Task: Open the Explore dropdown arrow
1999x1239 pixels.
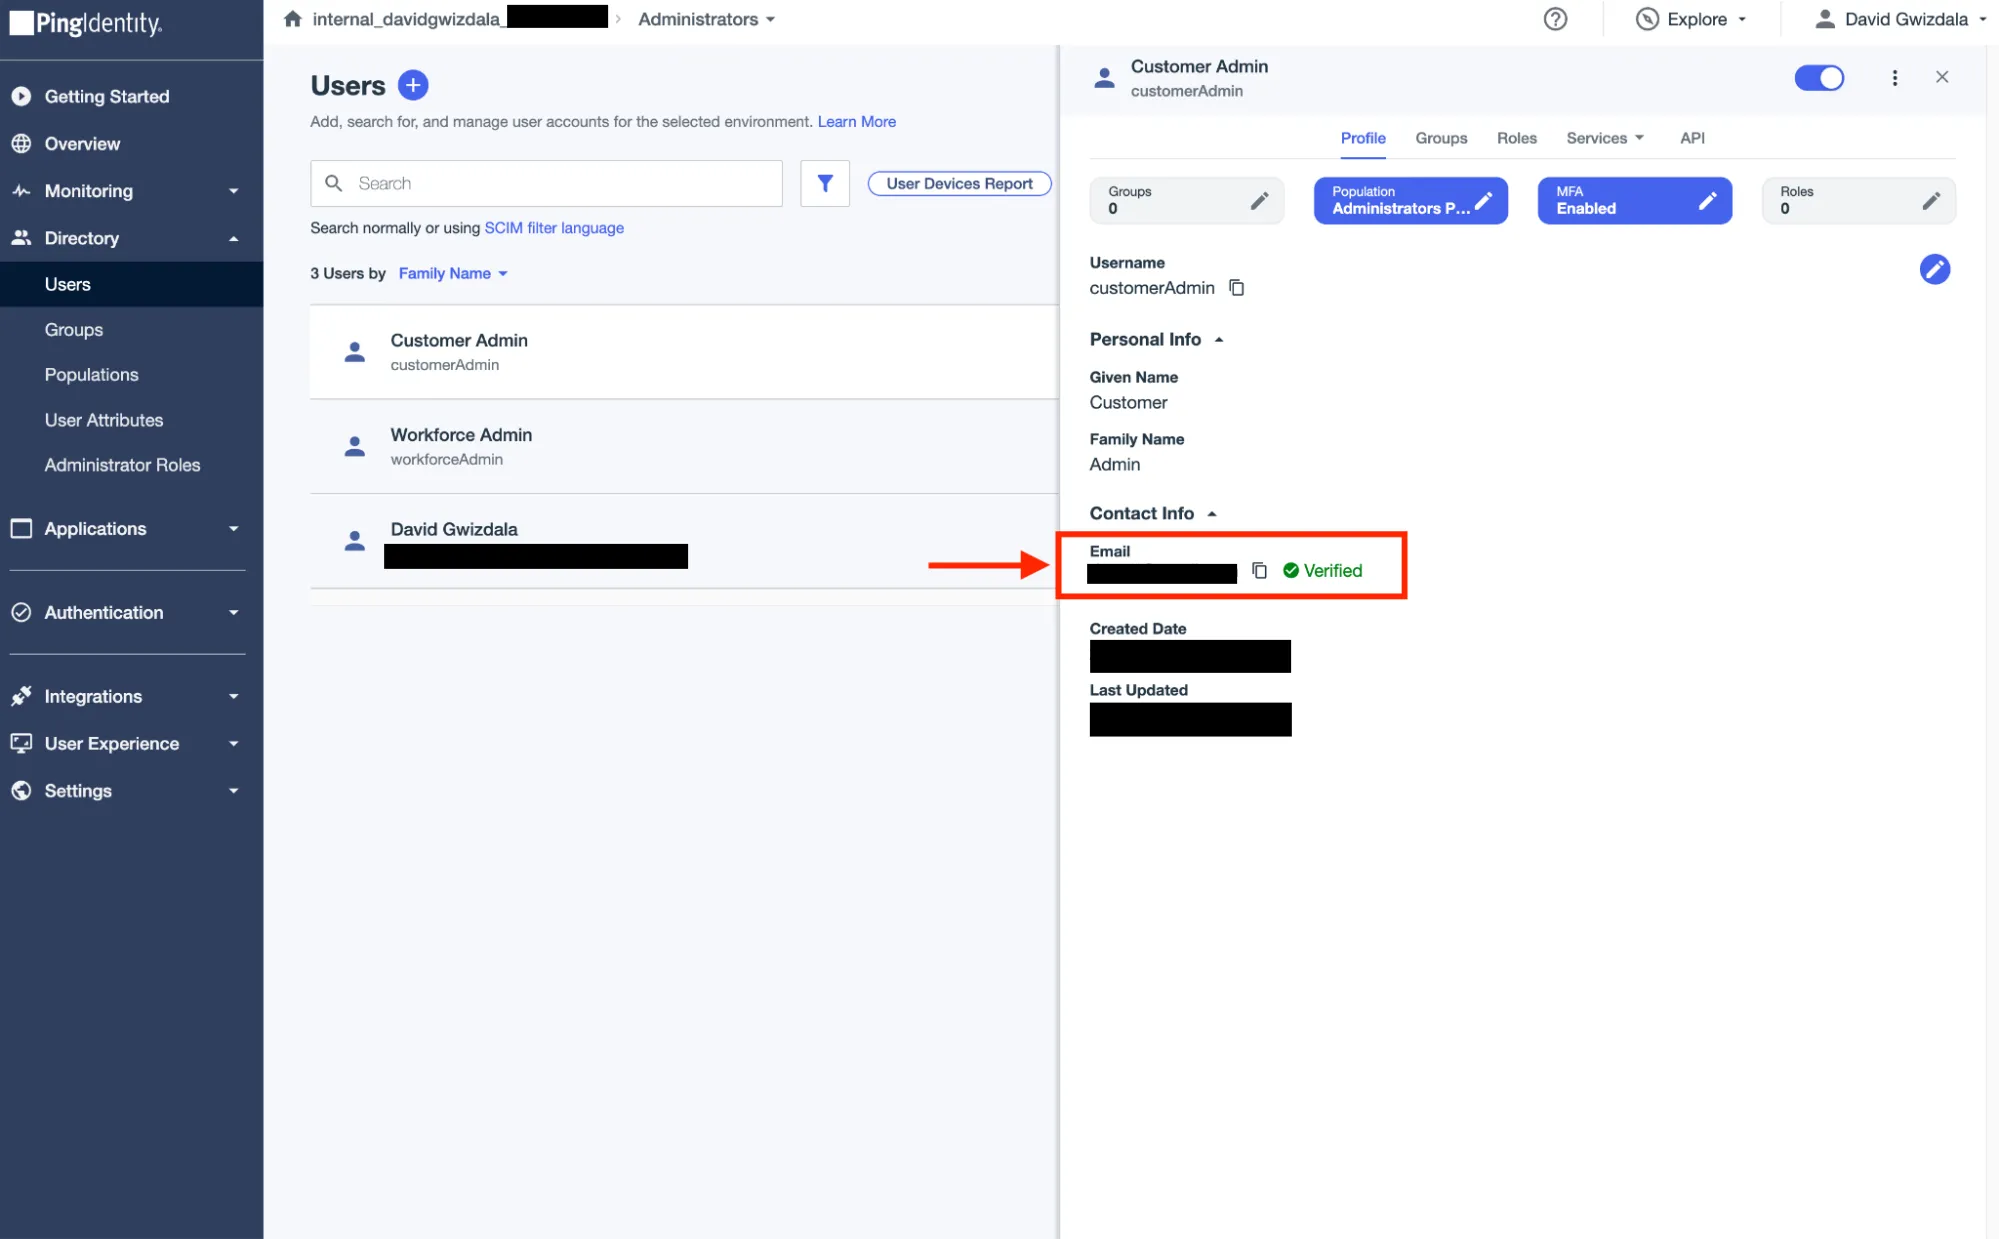Action: 1742,20
